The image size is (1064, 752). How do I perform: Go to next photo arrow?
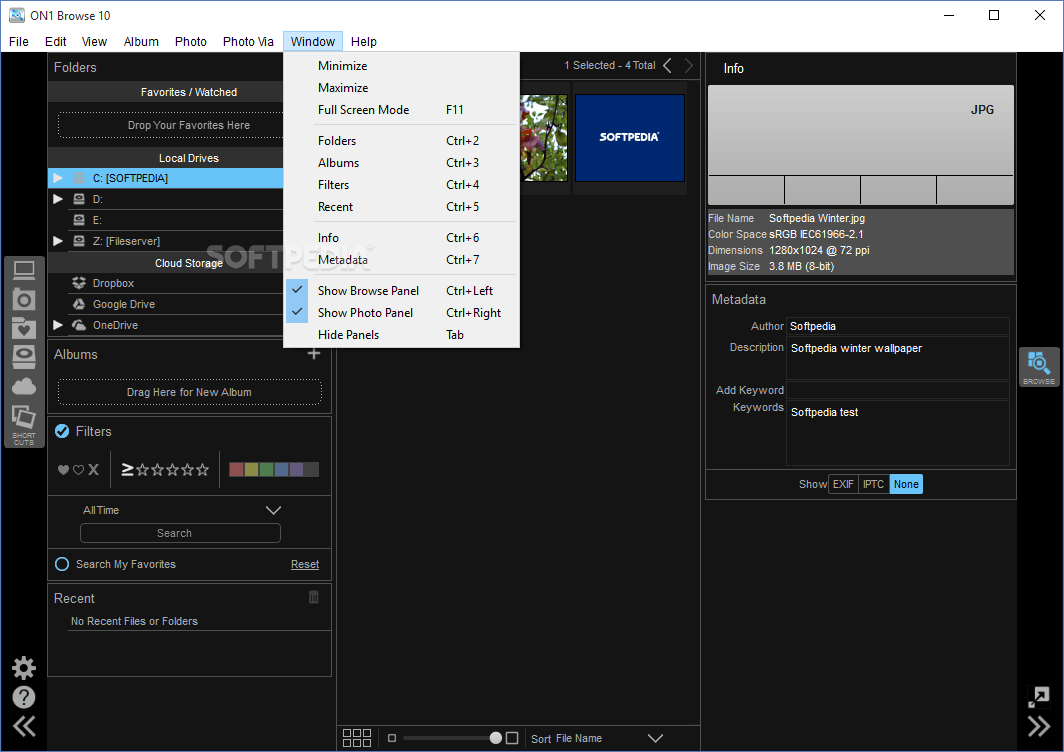689,65
